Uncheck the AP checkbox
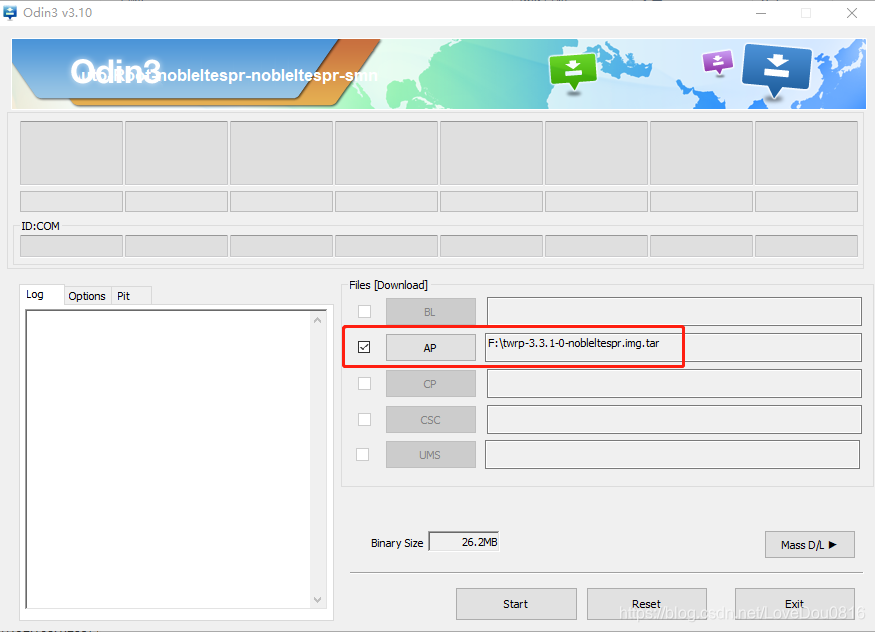 364,347
